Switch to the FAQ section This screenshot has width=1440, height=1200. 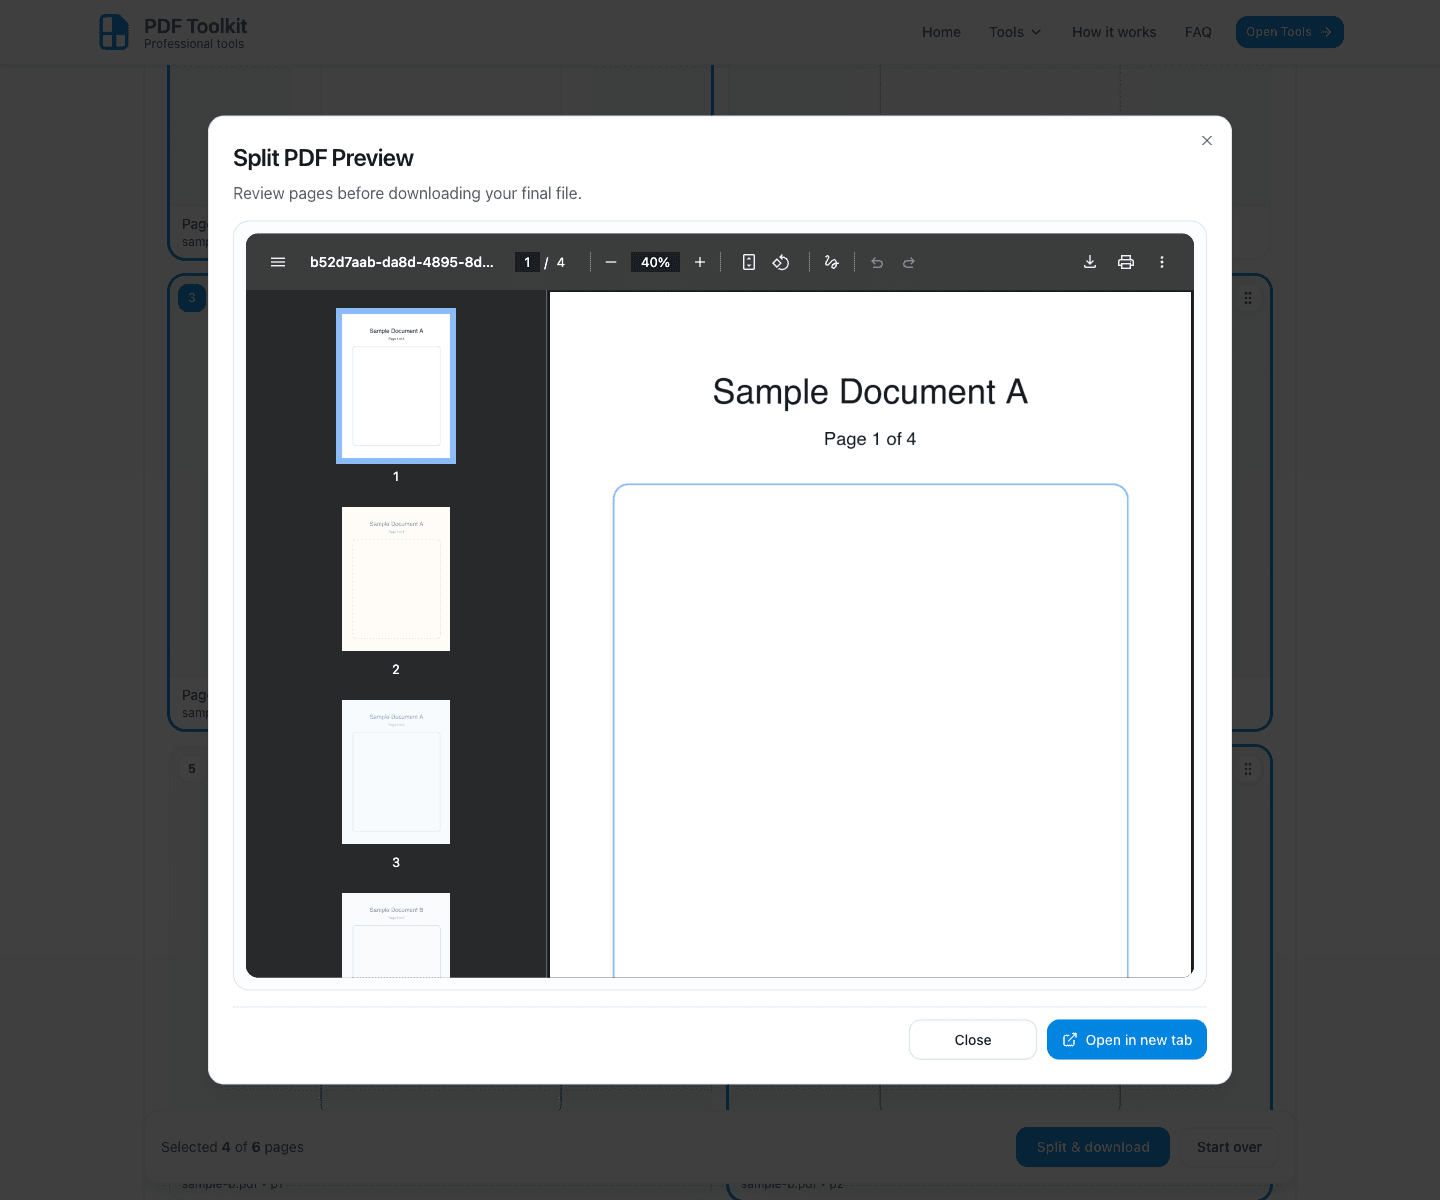[x=1198, y=32]
